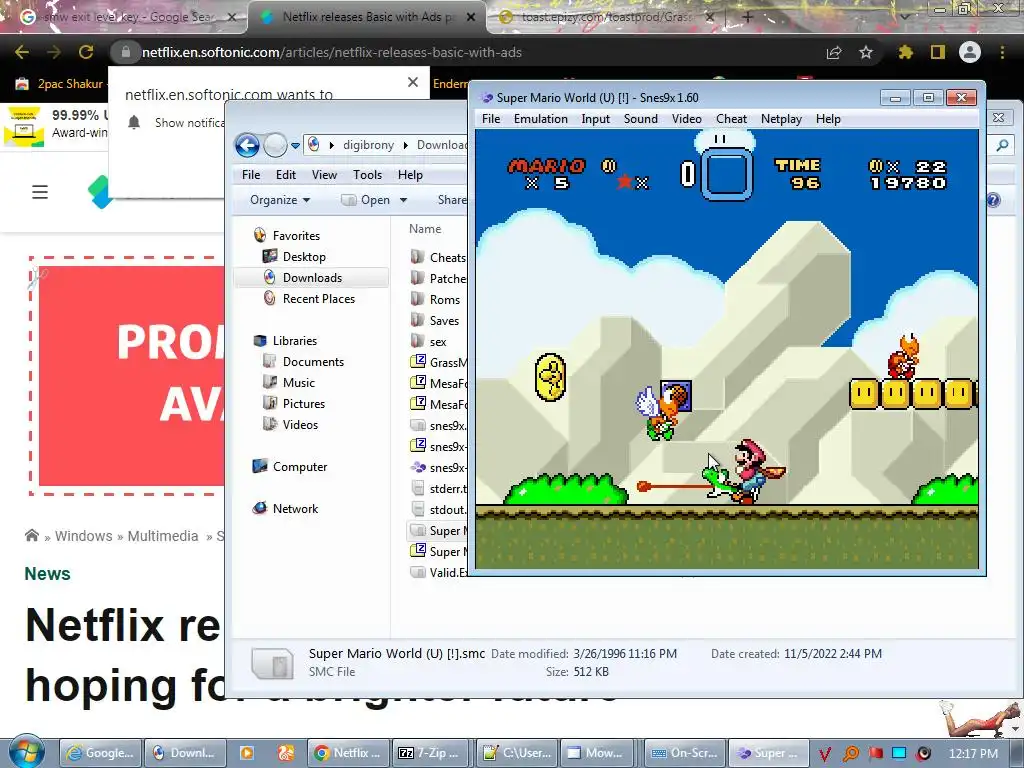Open the Snes9x Sound menu
Image resolution: width=1024 pixels, height=768 pixels.
coord(641,119)
